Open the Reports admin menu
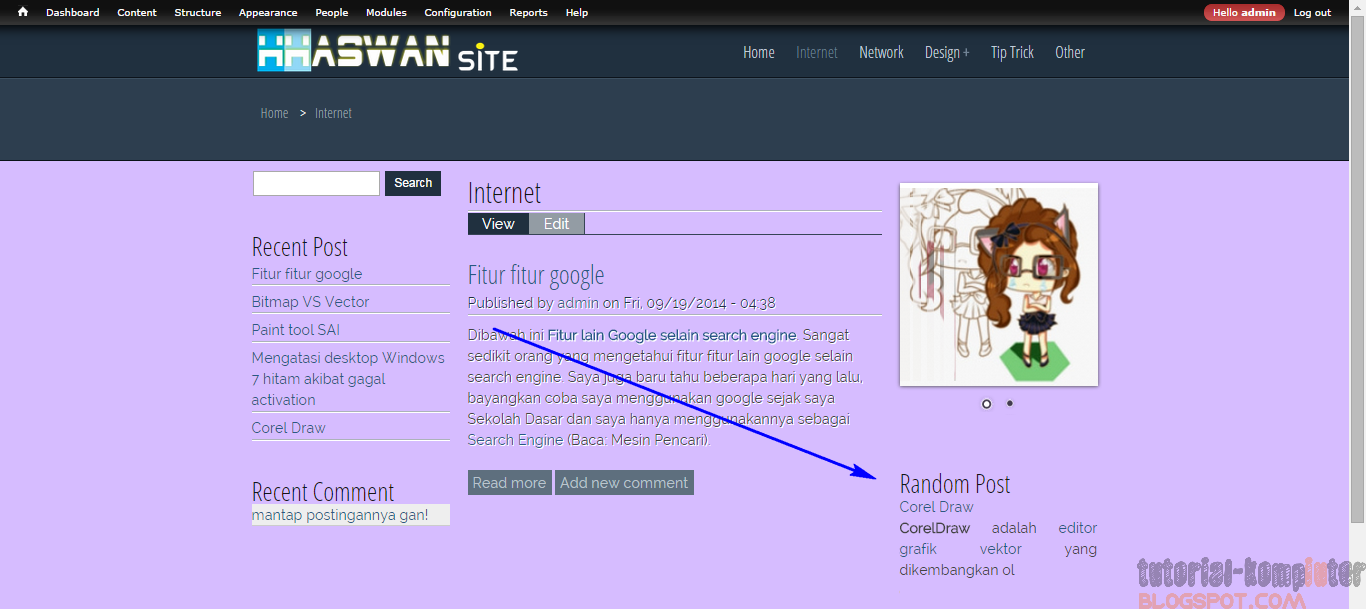This screenshot has height=609, width=1366. tap(528, 13)
